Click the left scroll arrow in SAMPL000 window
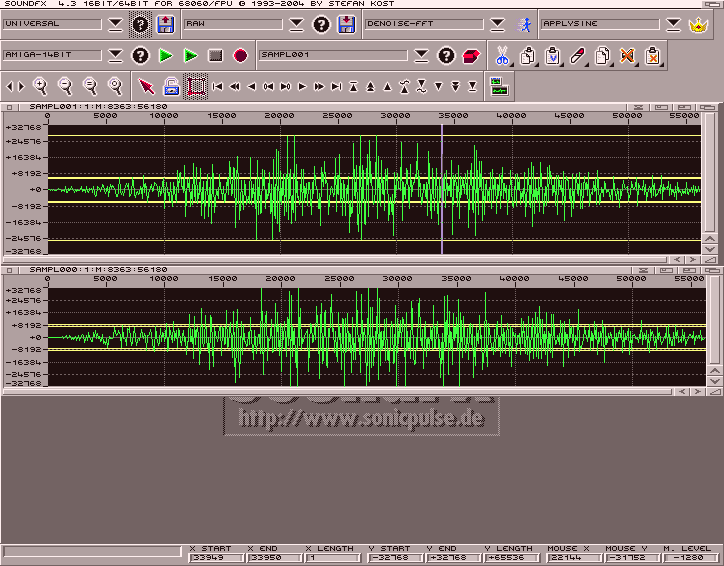724x566 pixels. [x=682, y=392]
